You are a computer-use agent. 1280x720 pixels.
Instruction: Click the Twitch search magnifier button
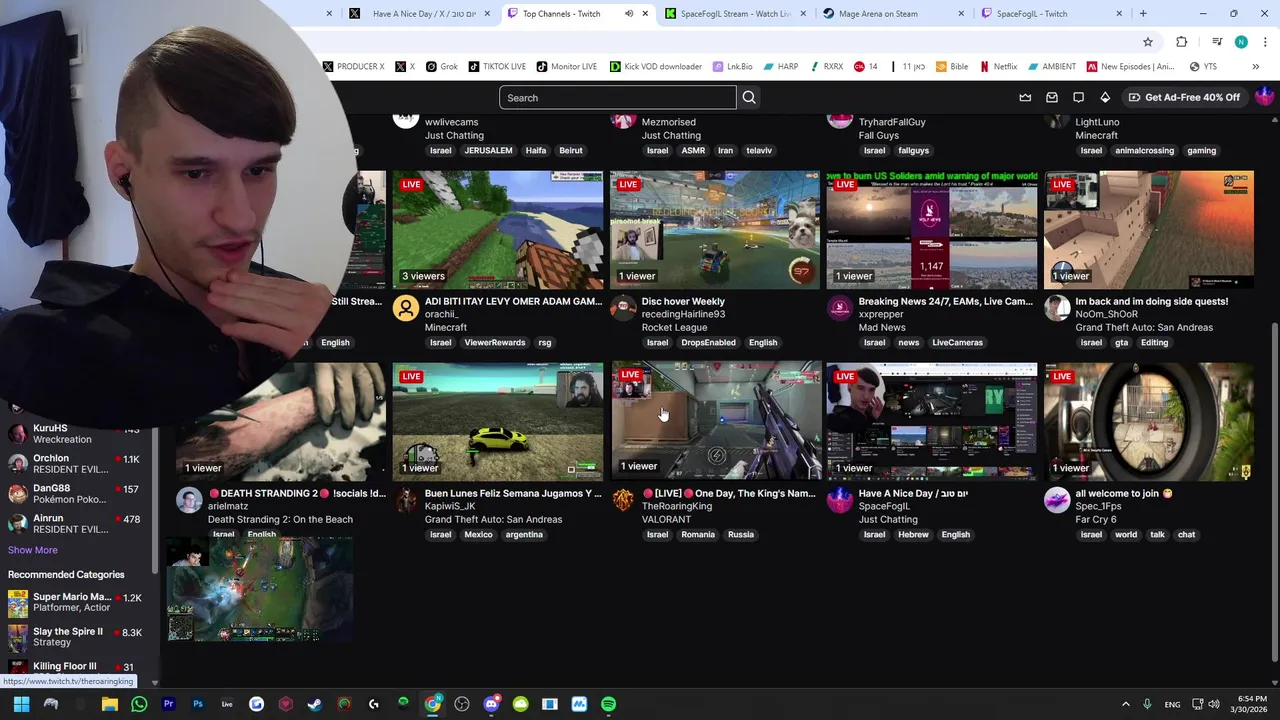pyautogui.click(x=749, y=97)
